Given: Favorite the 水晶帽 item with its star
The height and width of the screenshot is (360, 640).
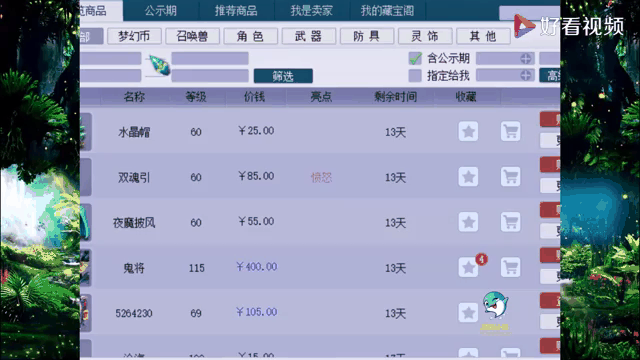Looking at the screenshot, I should pyautogui.click(x=468, y=132).
